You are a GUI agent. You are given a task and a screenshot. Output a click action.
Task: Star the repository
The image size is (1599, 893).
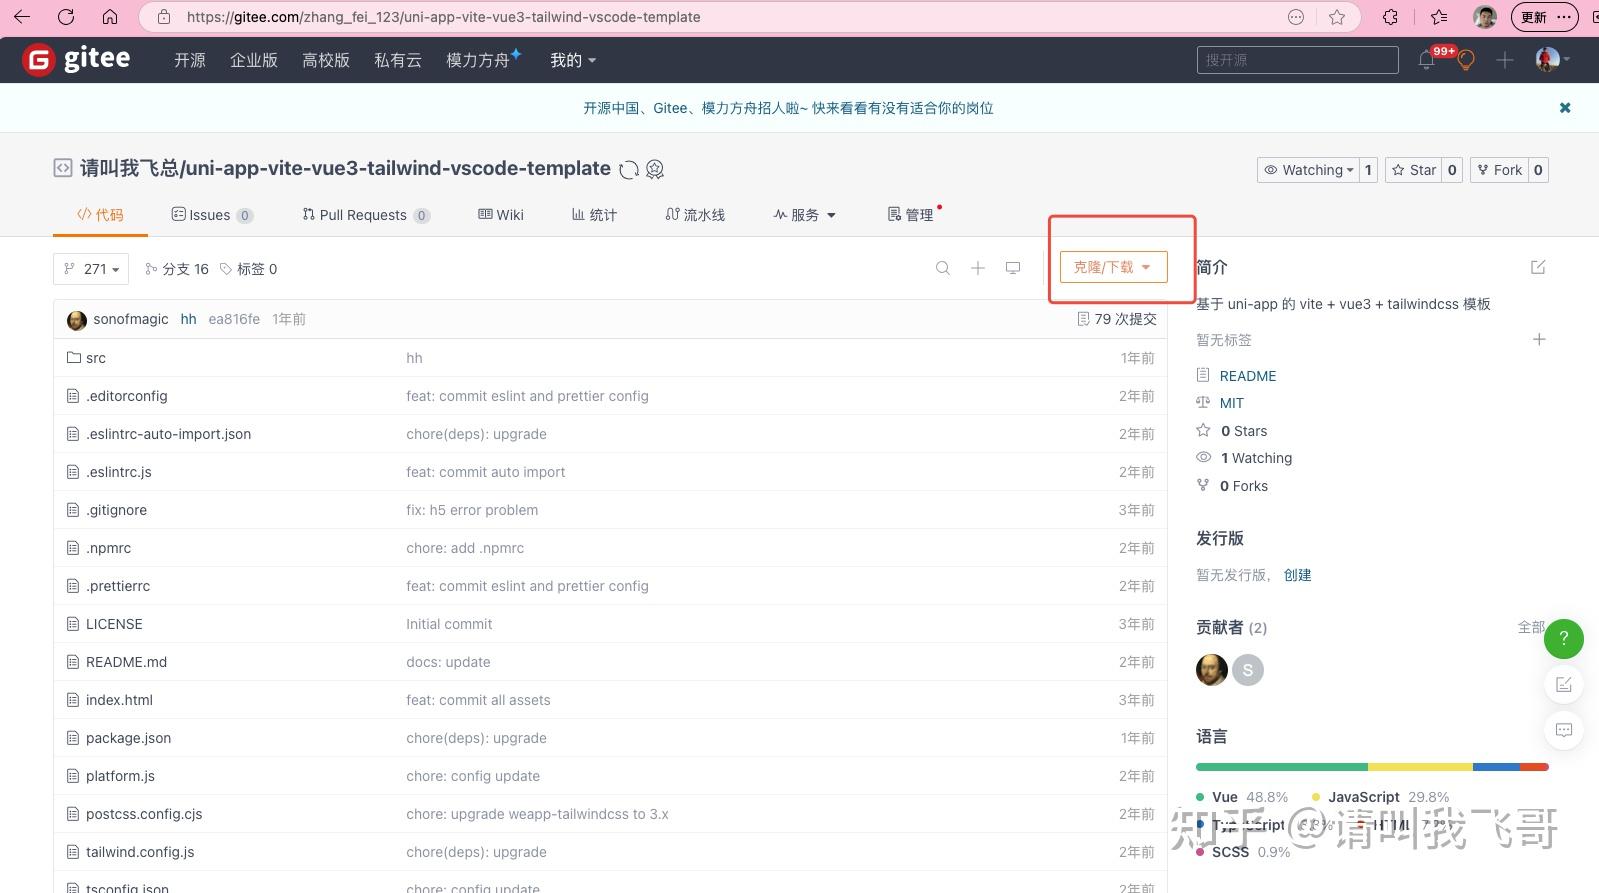(x=1413, y=170)
